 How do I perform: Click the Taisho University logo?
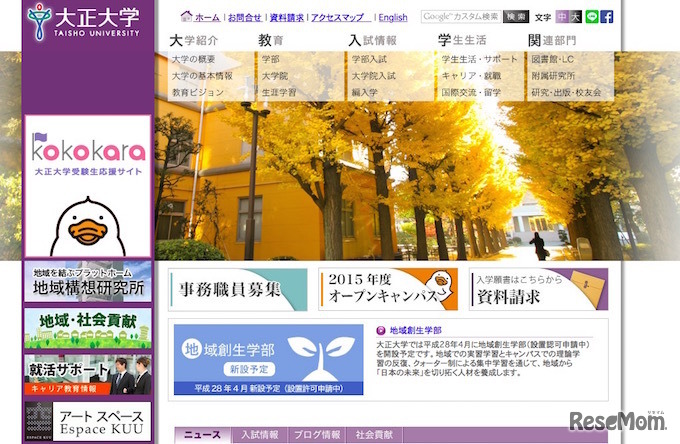point(84,22)
